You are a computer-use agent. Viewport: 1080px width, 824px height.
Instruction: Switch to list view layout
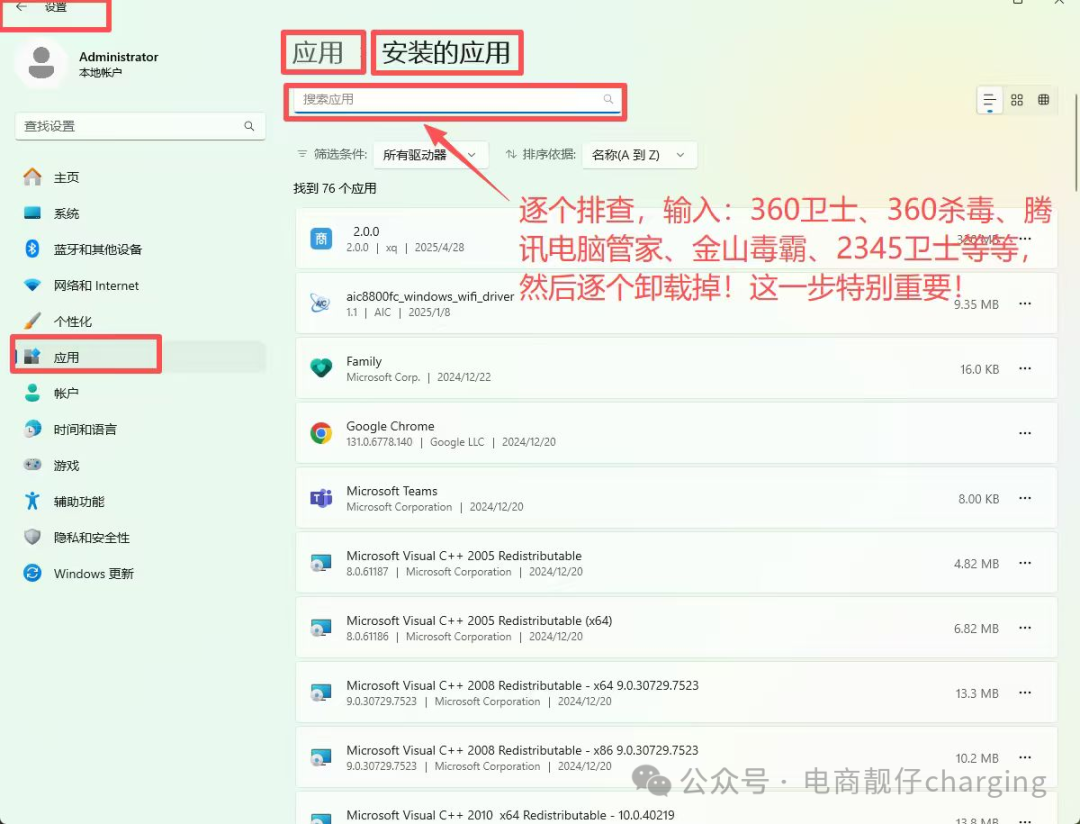pos(990,100)
